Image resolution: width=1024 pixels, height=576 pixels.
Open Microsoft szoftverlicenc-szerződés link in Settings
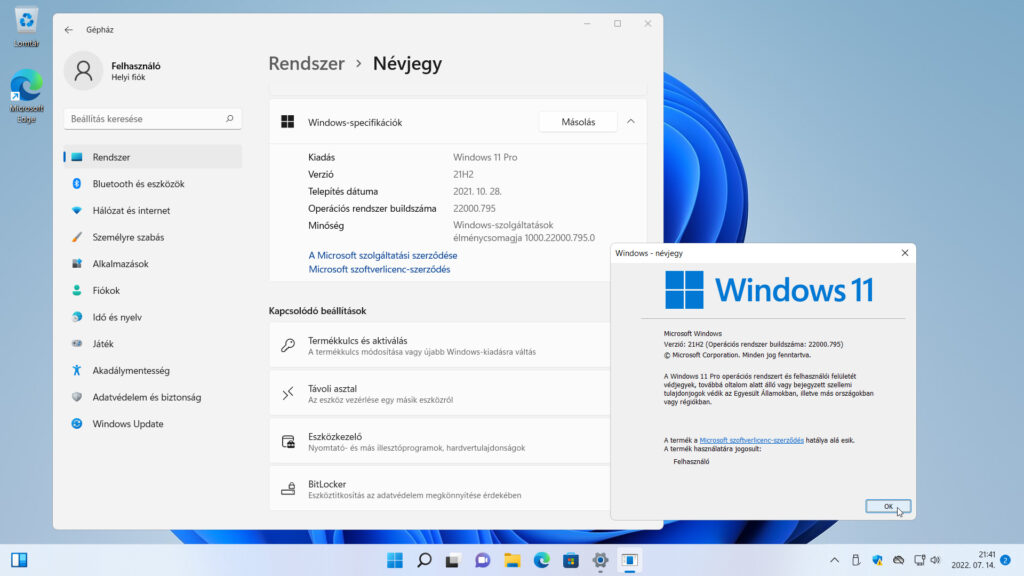coord(379,269)
